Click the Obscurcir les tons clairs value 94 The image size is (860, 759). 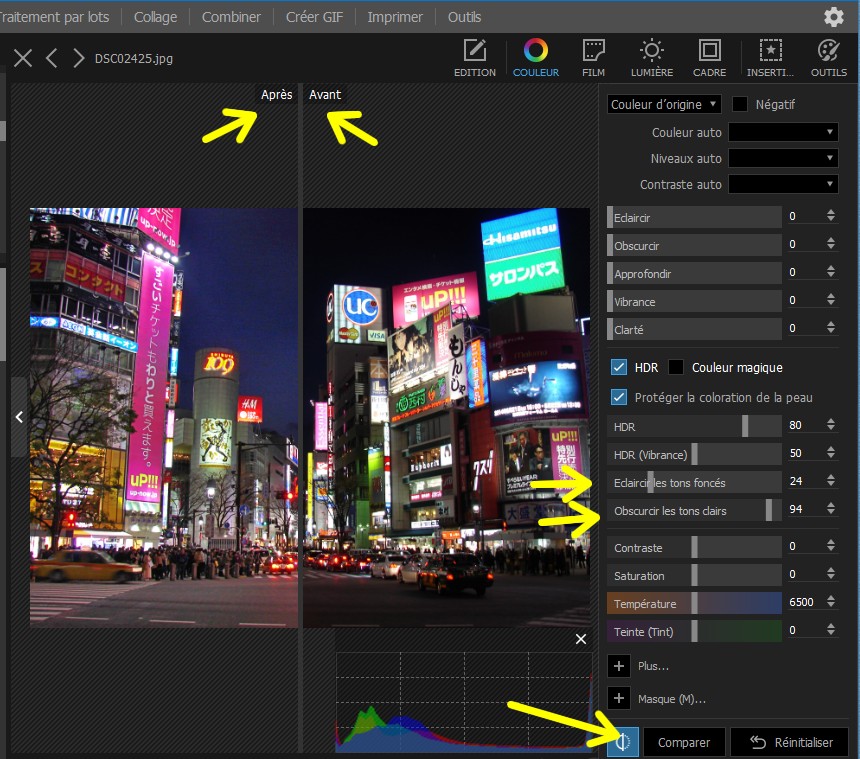click(x=796, y=509)
